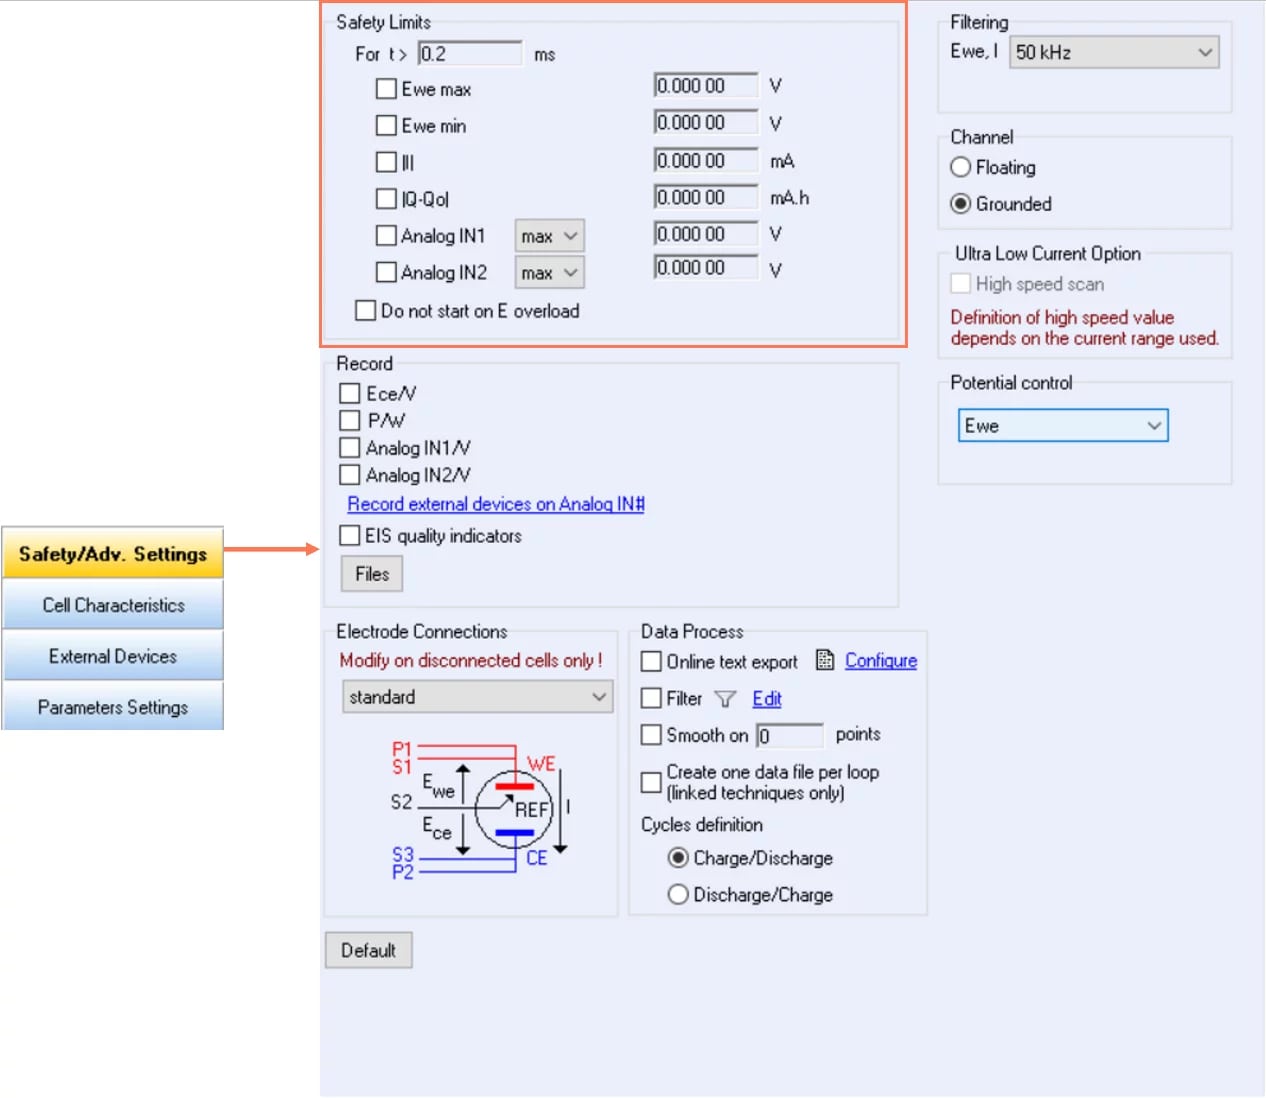This screenshot has width=1266, height=1098.
Task: Open the External Devices tab
Action: pyautogui.click(x=113, y=656)
